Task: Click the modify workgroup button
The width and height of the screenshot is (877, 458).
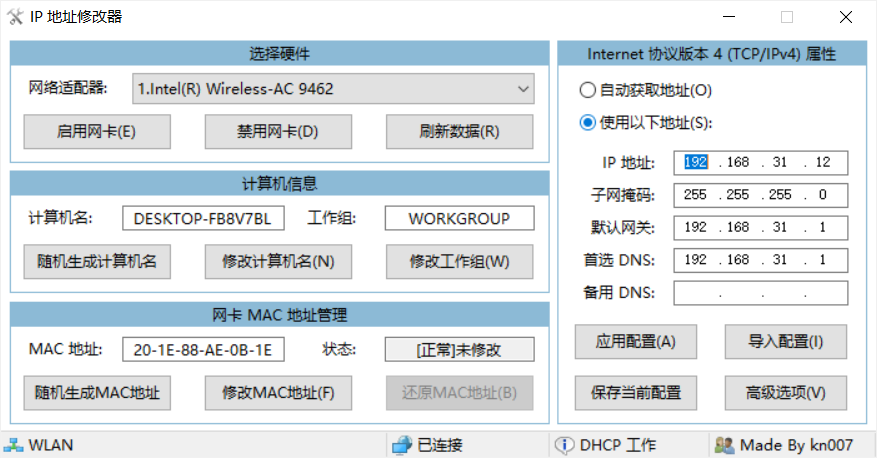Action: coord(459,261)
